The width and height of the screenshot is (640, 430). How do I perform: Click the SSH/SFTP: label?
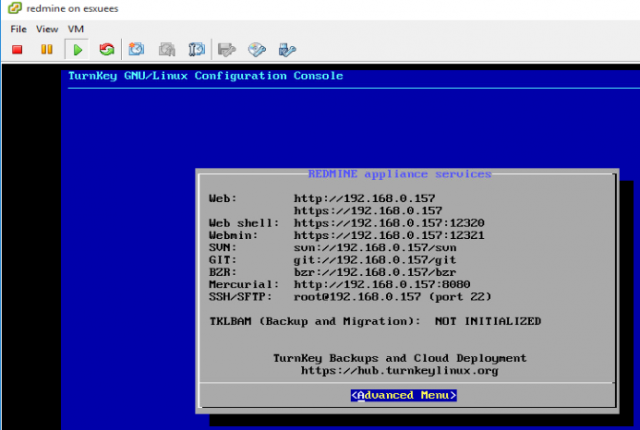pyautogui.click(x=240, y=297)
